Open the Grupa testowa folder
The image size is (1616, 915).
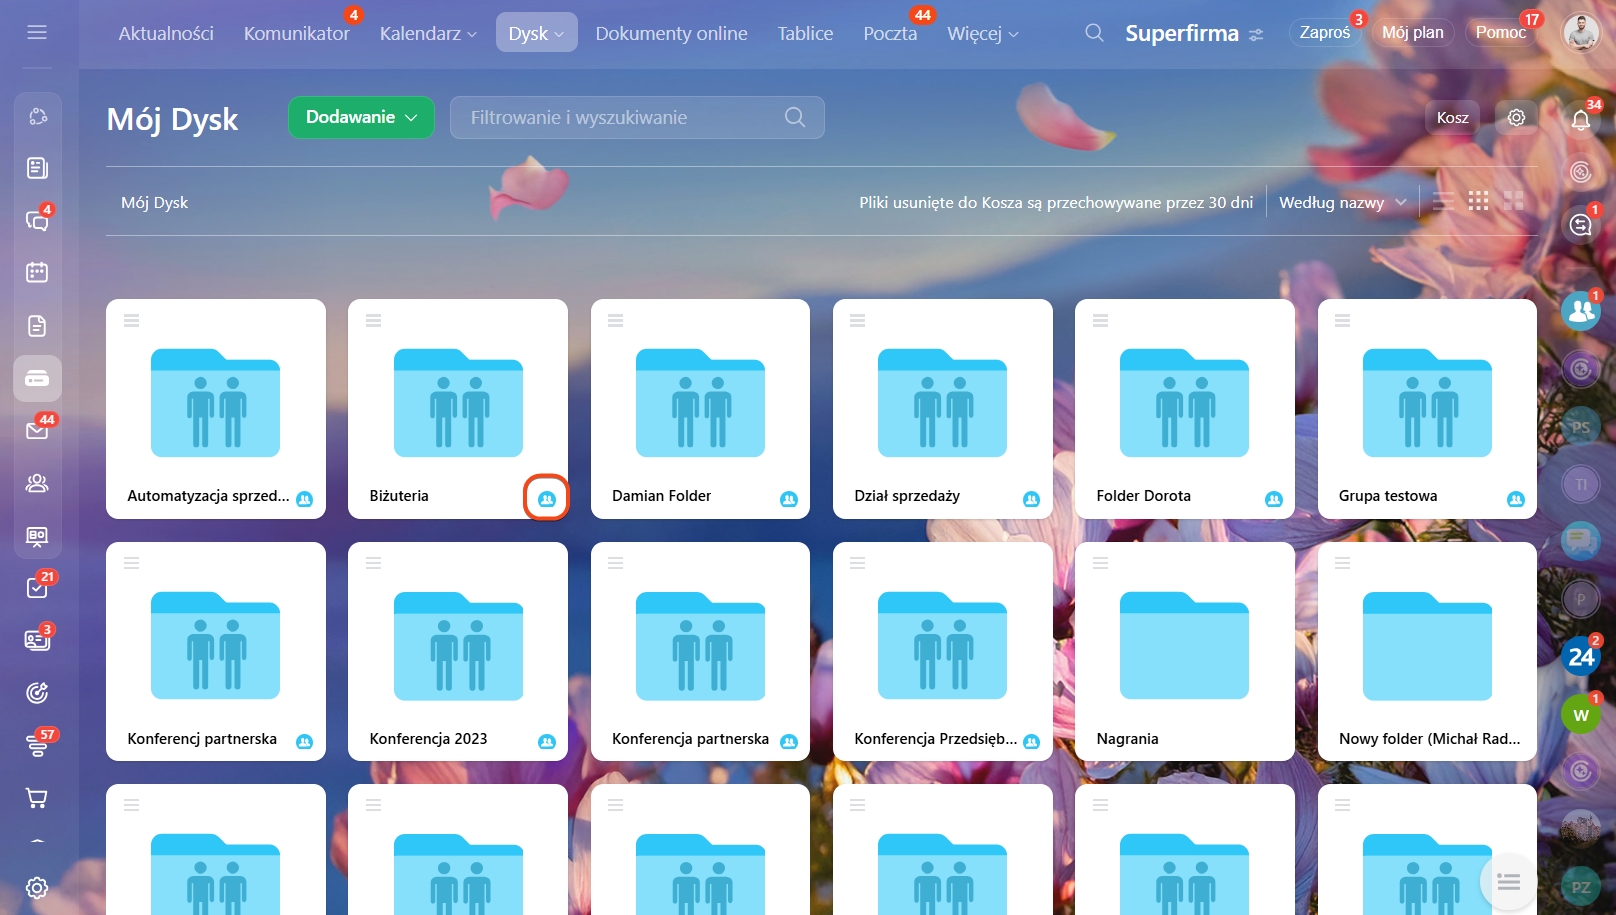point(1427,408)
